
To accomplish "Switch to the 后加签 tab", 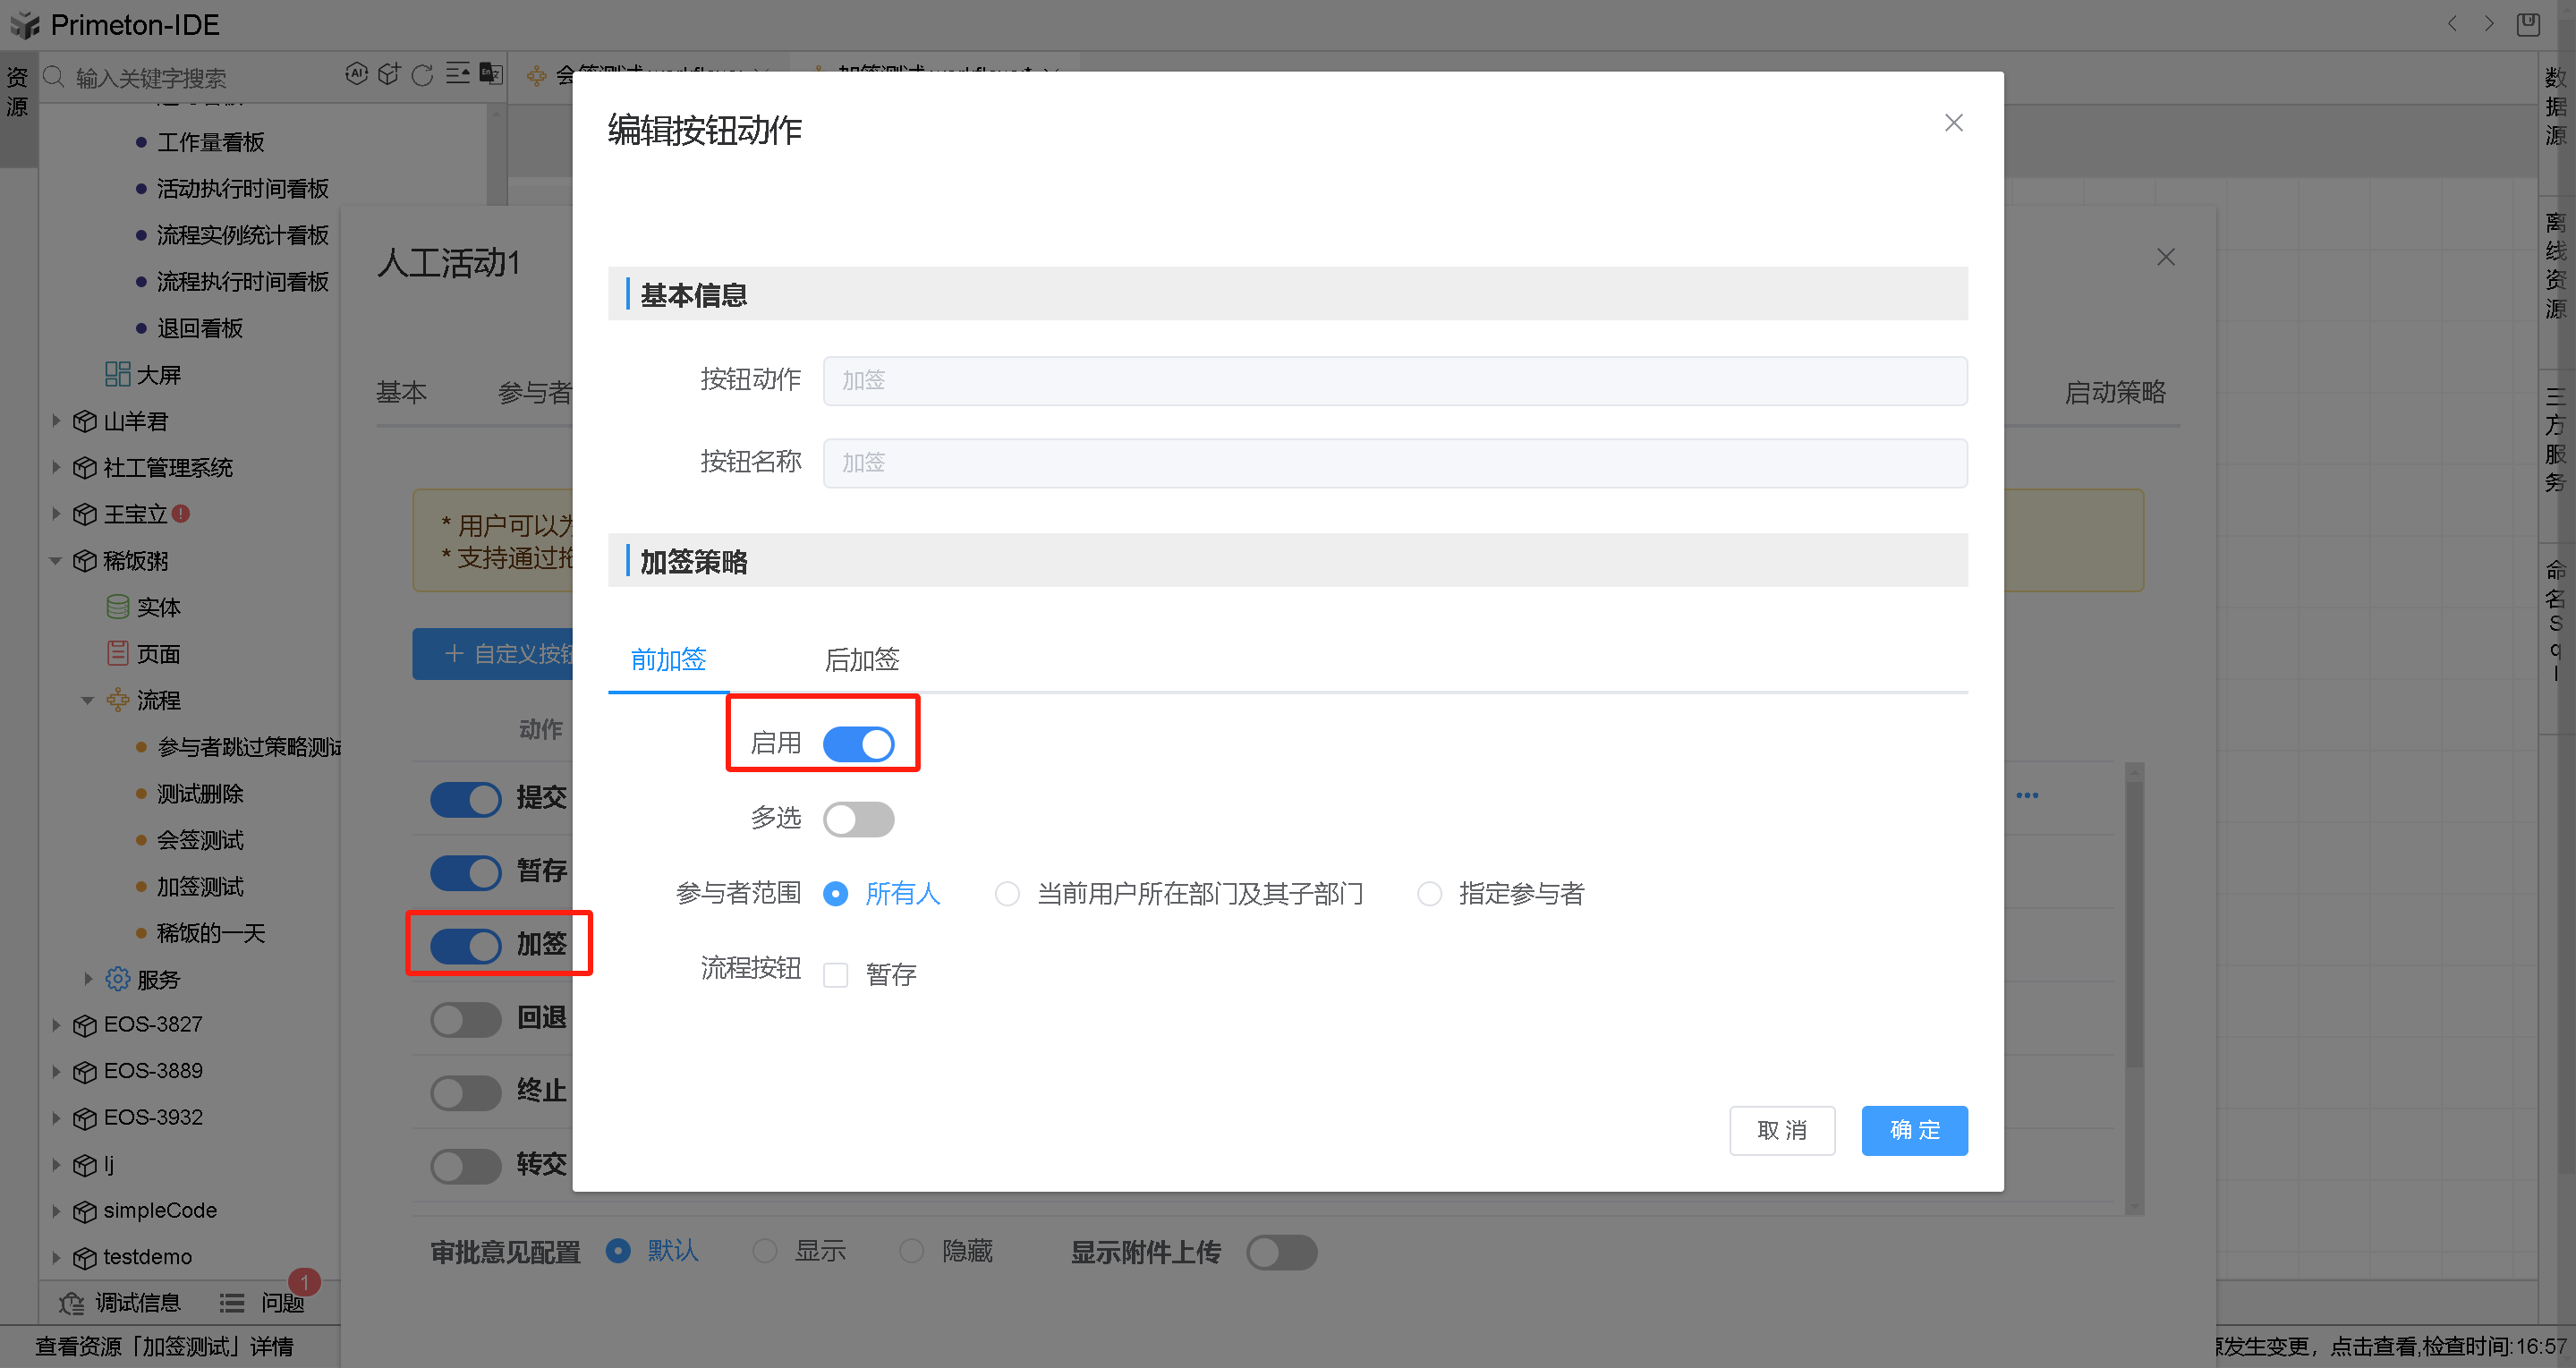I will (x=861, y=660).
